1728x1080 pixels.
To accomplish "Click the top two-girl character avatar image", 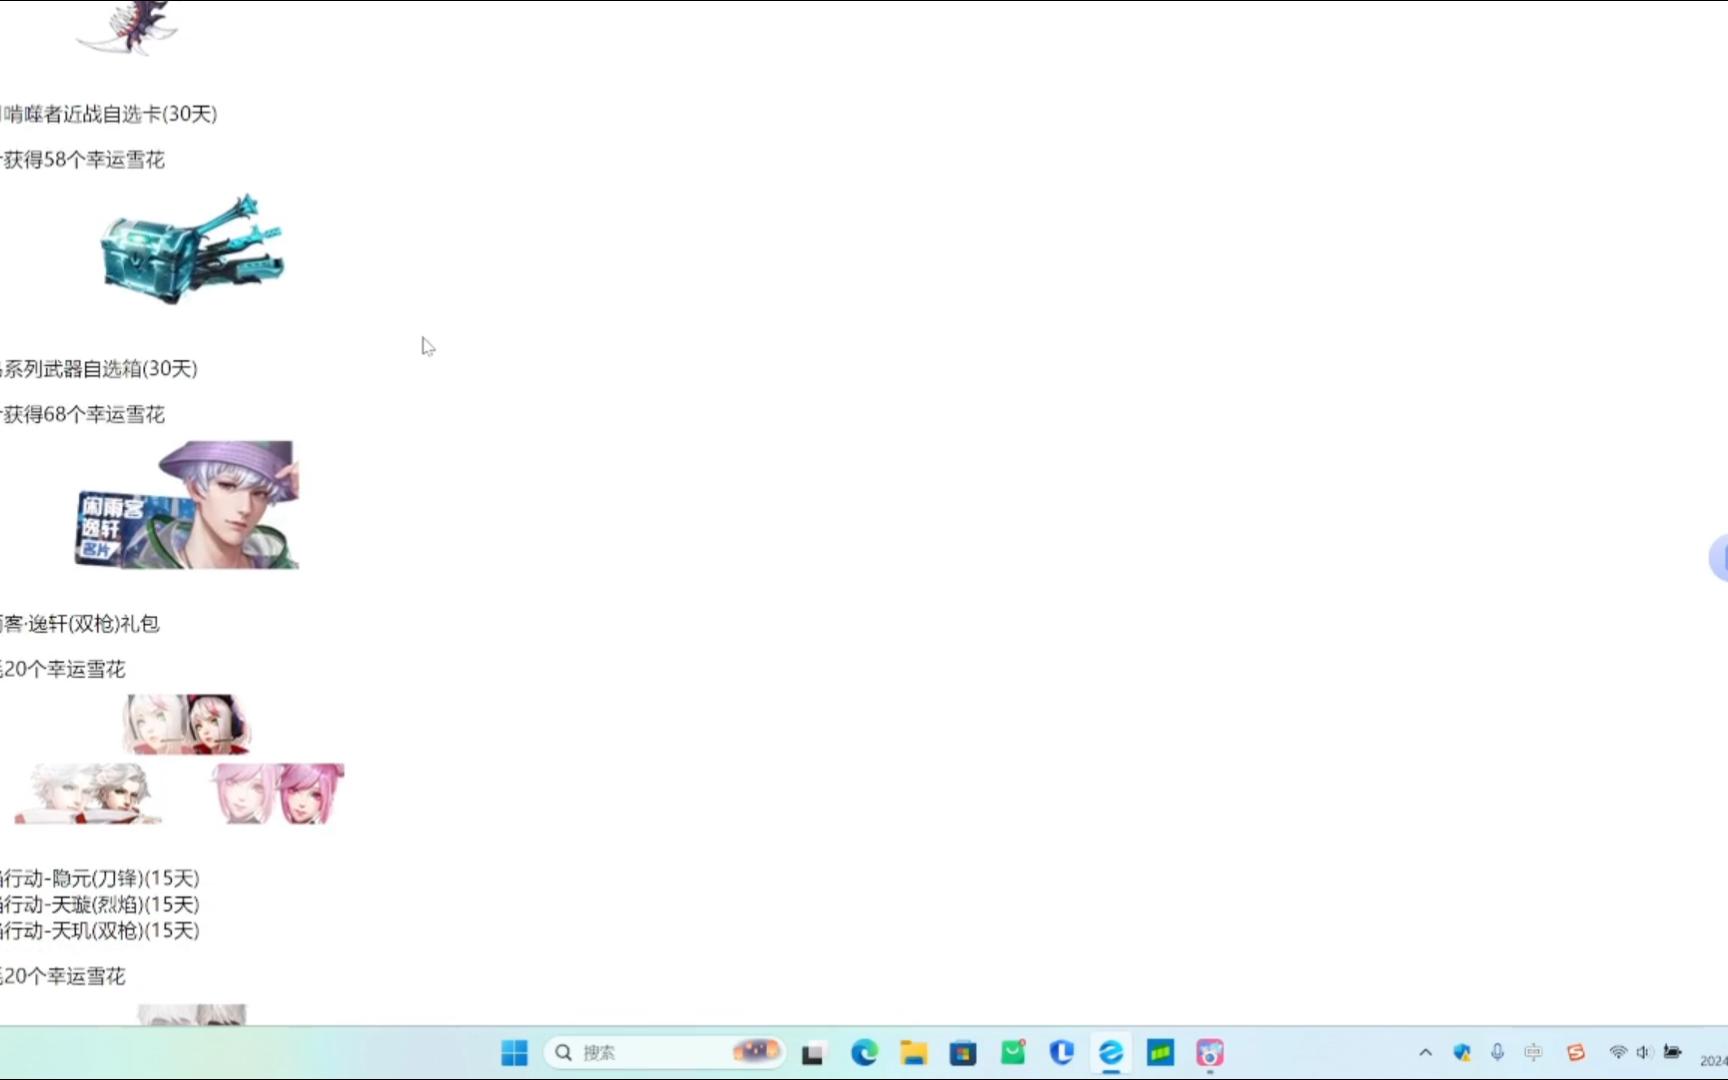I will coord(186,724).
